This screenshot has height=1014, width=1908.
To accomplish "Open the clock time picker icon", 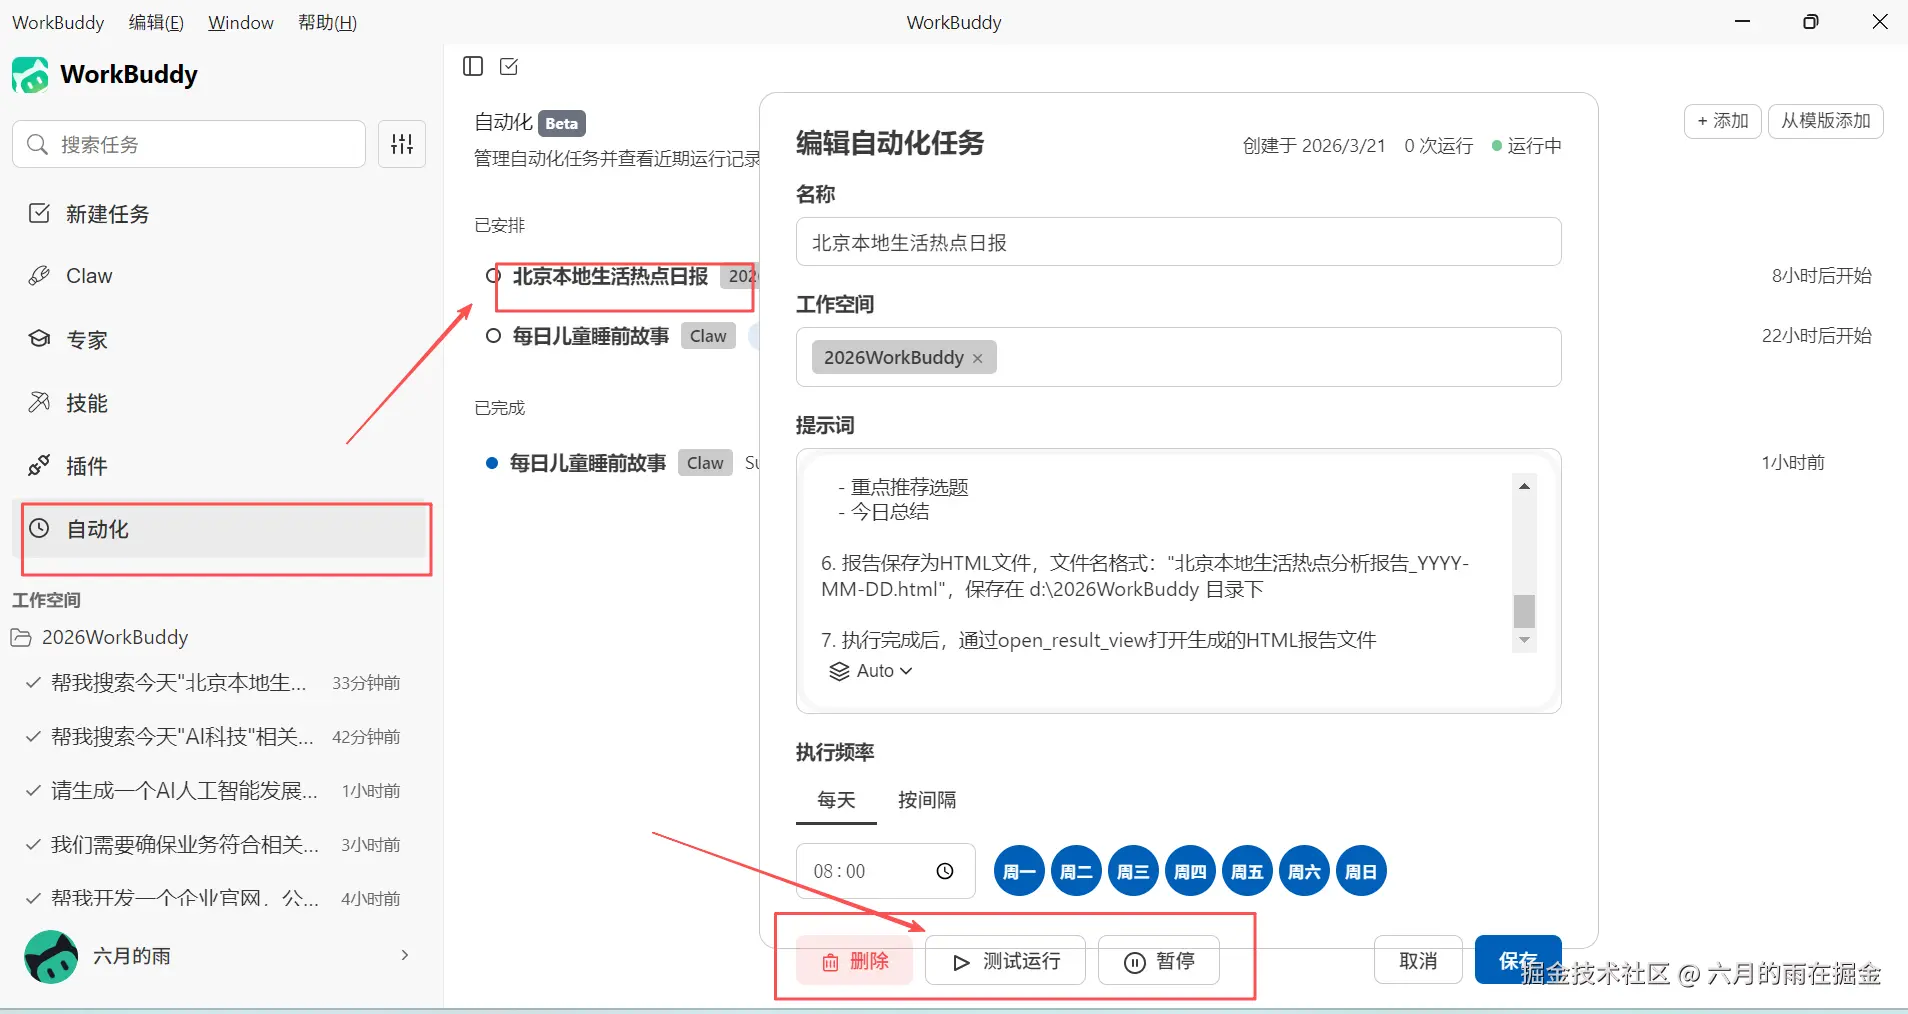I will pos(945,871).
